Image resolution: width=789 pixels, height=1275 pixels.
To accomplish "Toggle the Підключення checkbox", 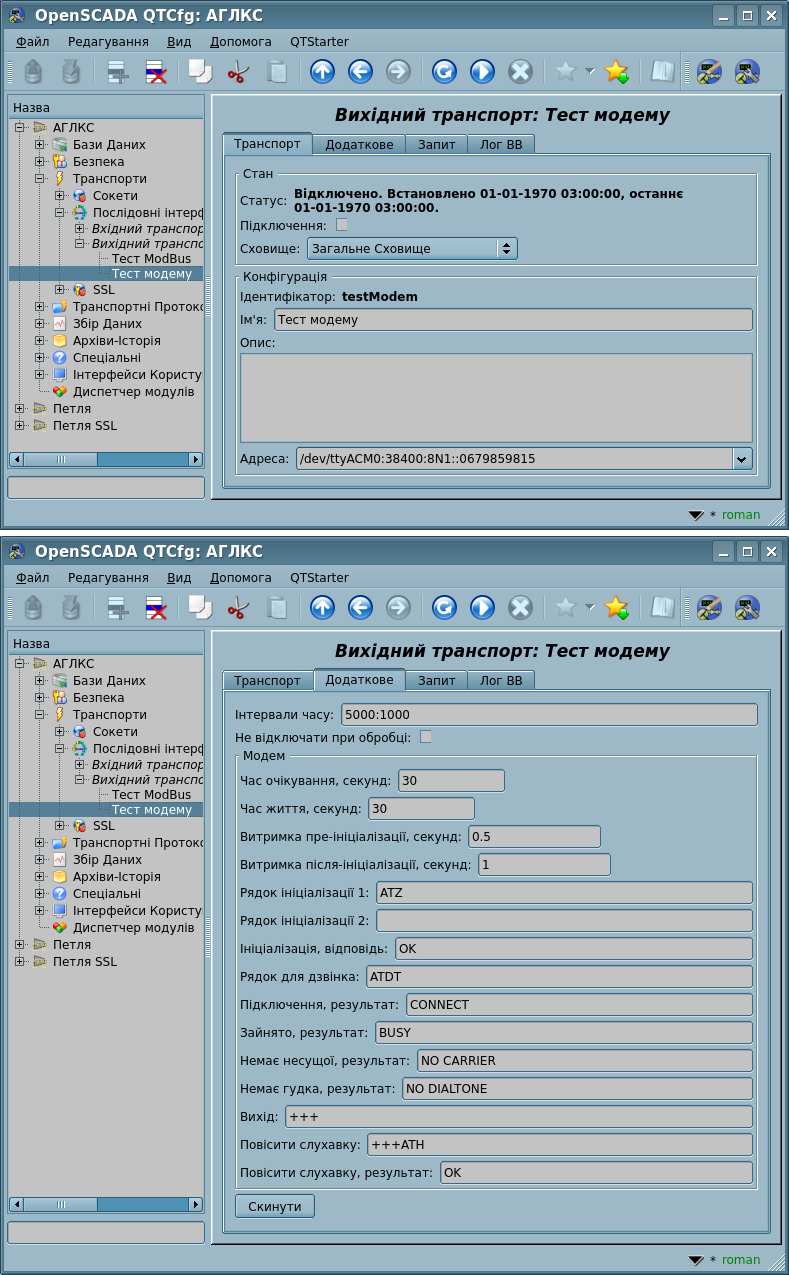I will point(342,225).
